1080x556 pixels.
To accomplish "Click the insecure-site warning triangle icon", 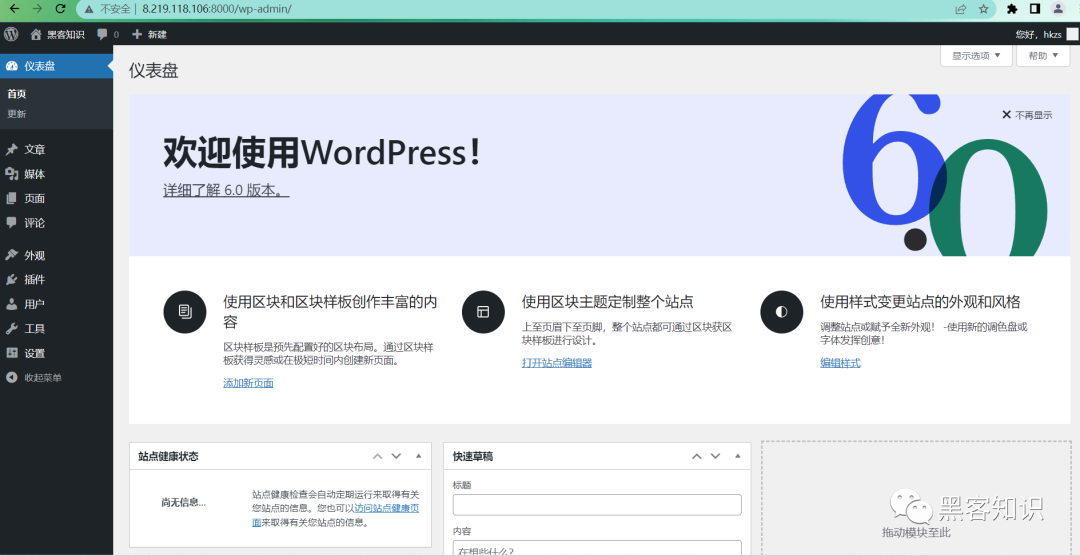I will [89, 9].
